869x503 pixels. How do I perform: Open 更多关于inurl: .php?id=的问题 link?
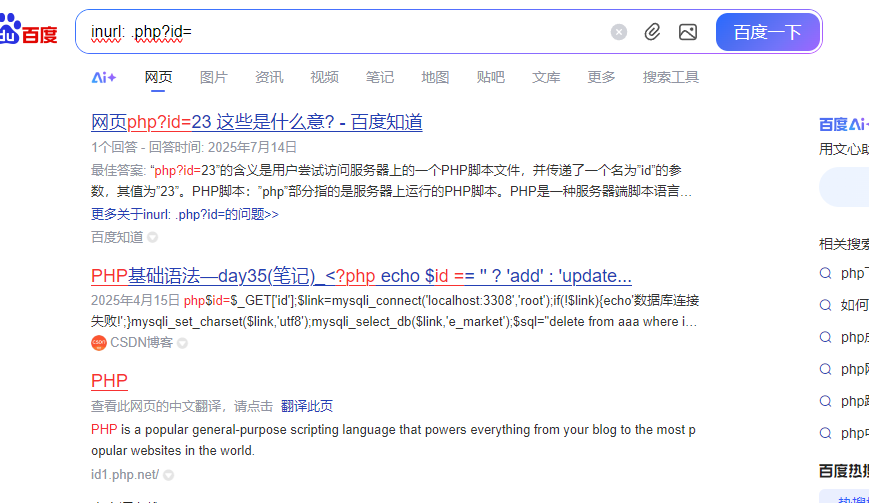pyautogui.click(x=185, y=214)
